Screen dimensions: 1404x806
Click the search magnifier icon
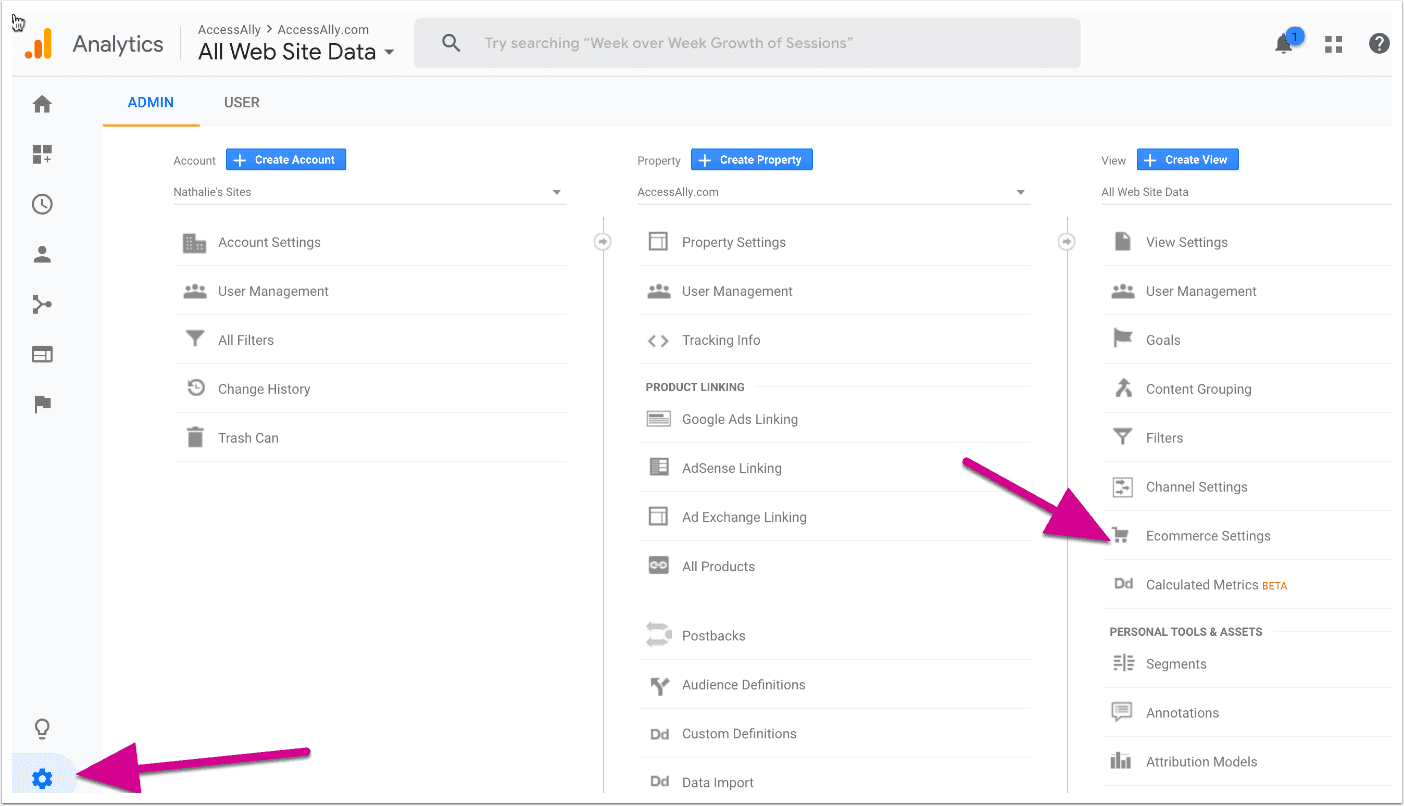coord(451,43)
